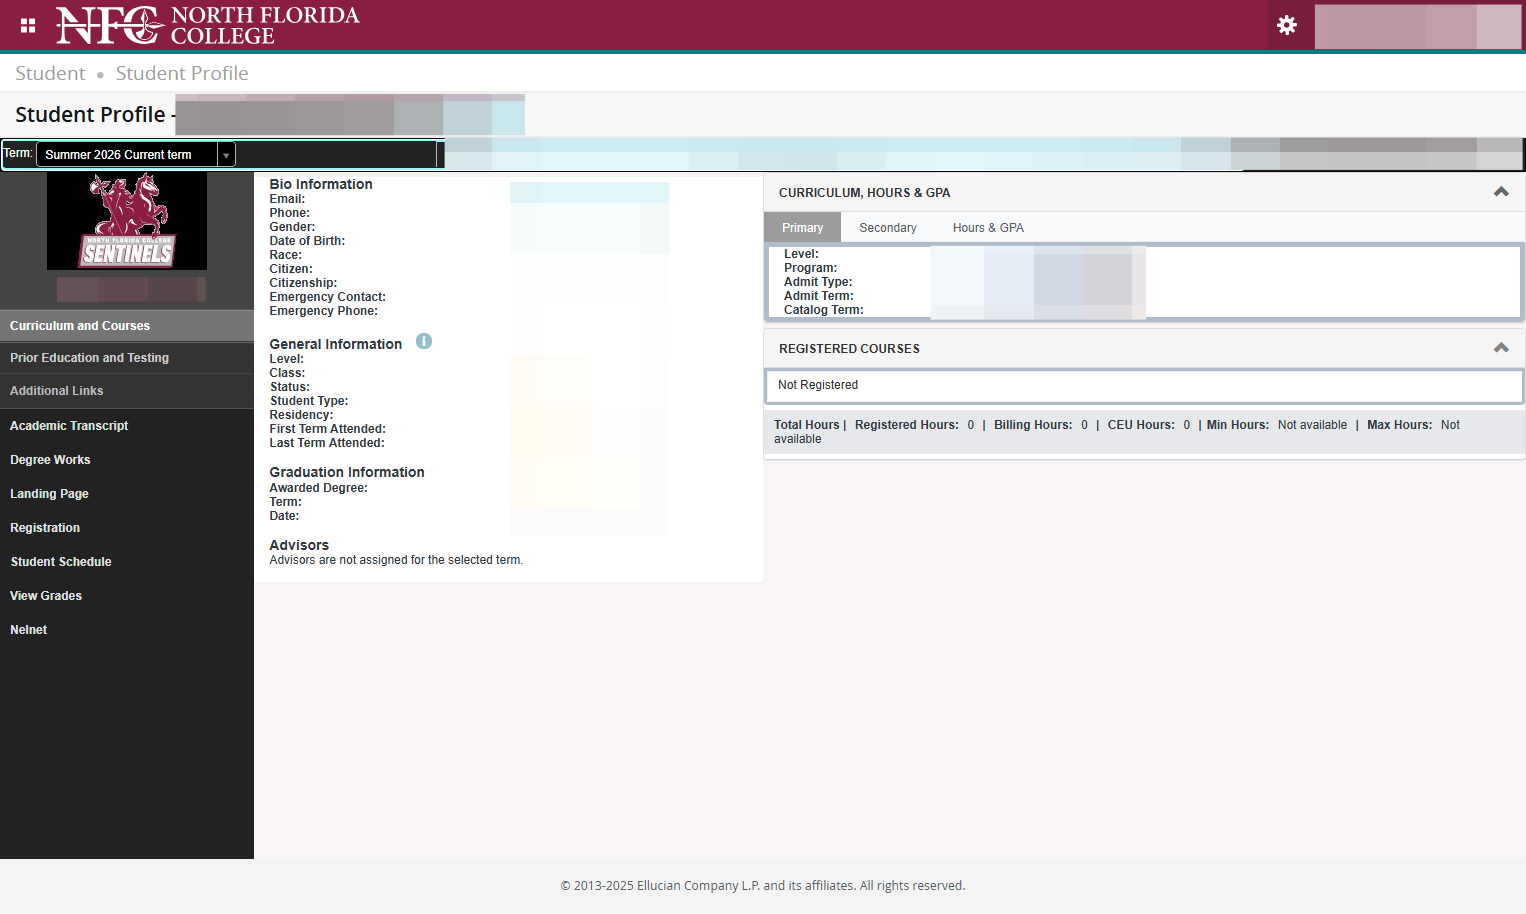This screenshot has height=914, width=1526.
Task: Click the 'Billing Hours:' label
Action: coord(1033,425)
